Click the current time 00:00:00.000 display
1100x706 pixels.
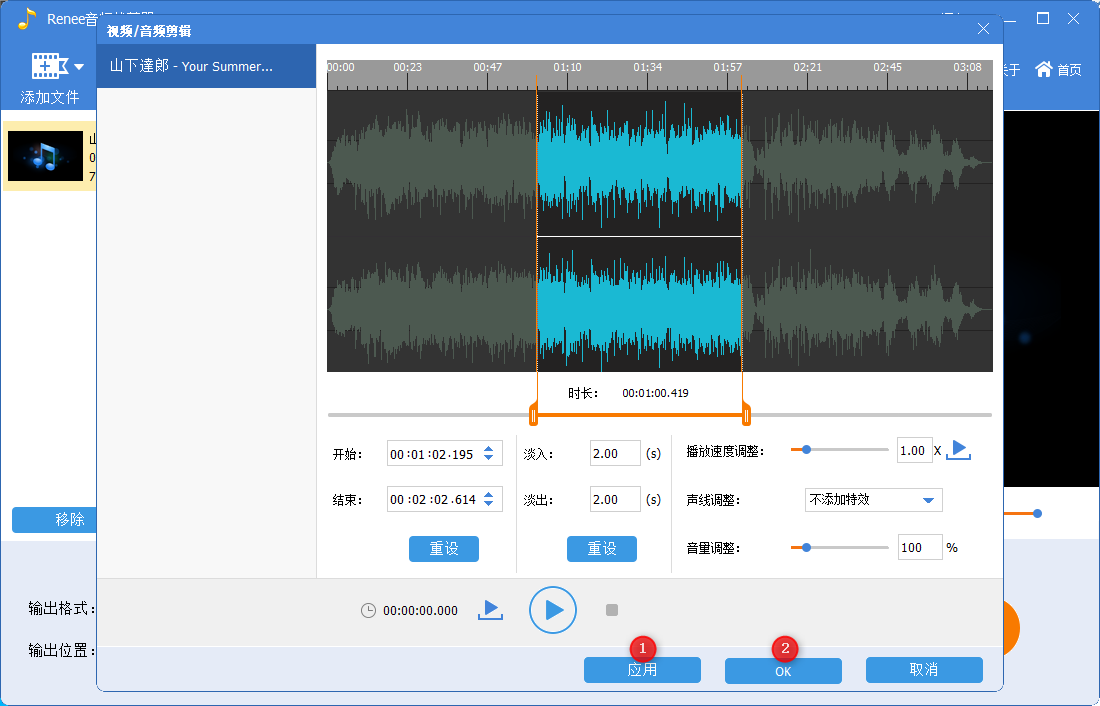(420, 611)
